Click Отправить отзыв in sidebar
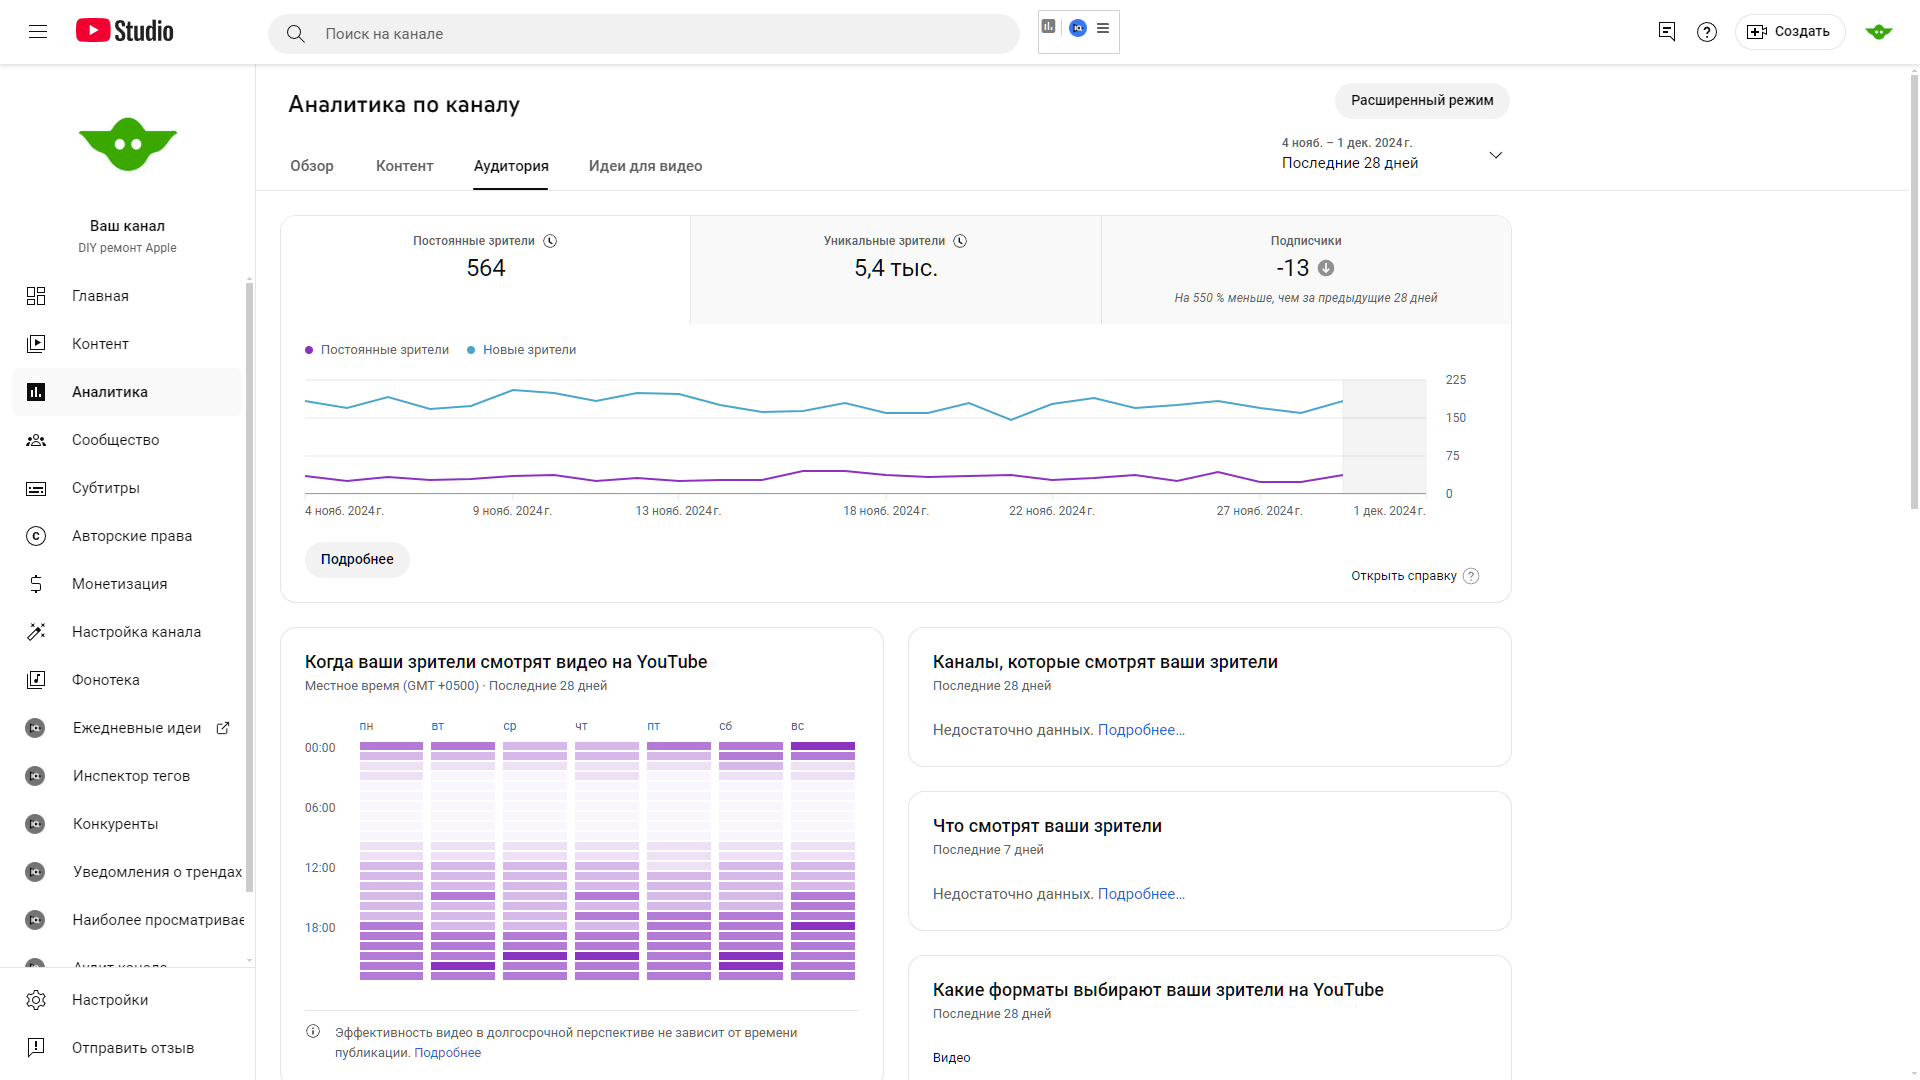The image size is (1920, 1080). pyautogui.click(x=128, y=1048)
